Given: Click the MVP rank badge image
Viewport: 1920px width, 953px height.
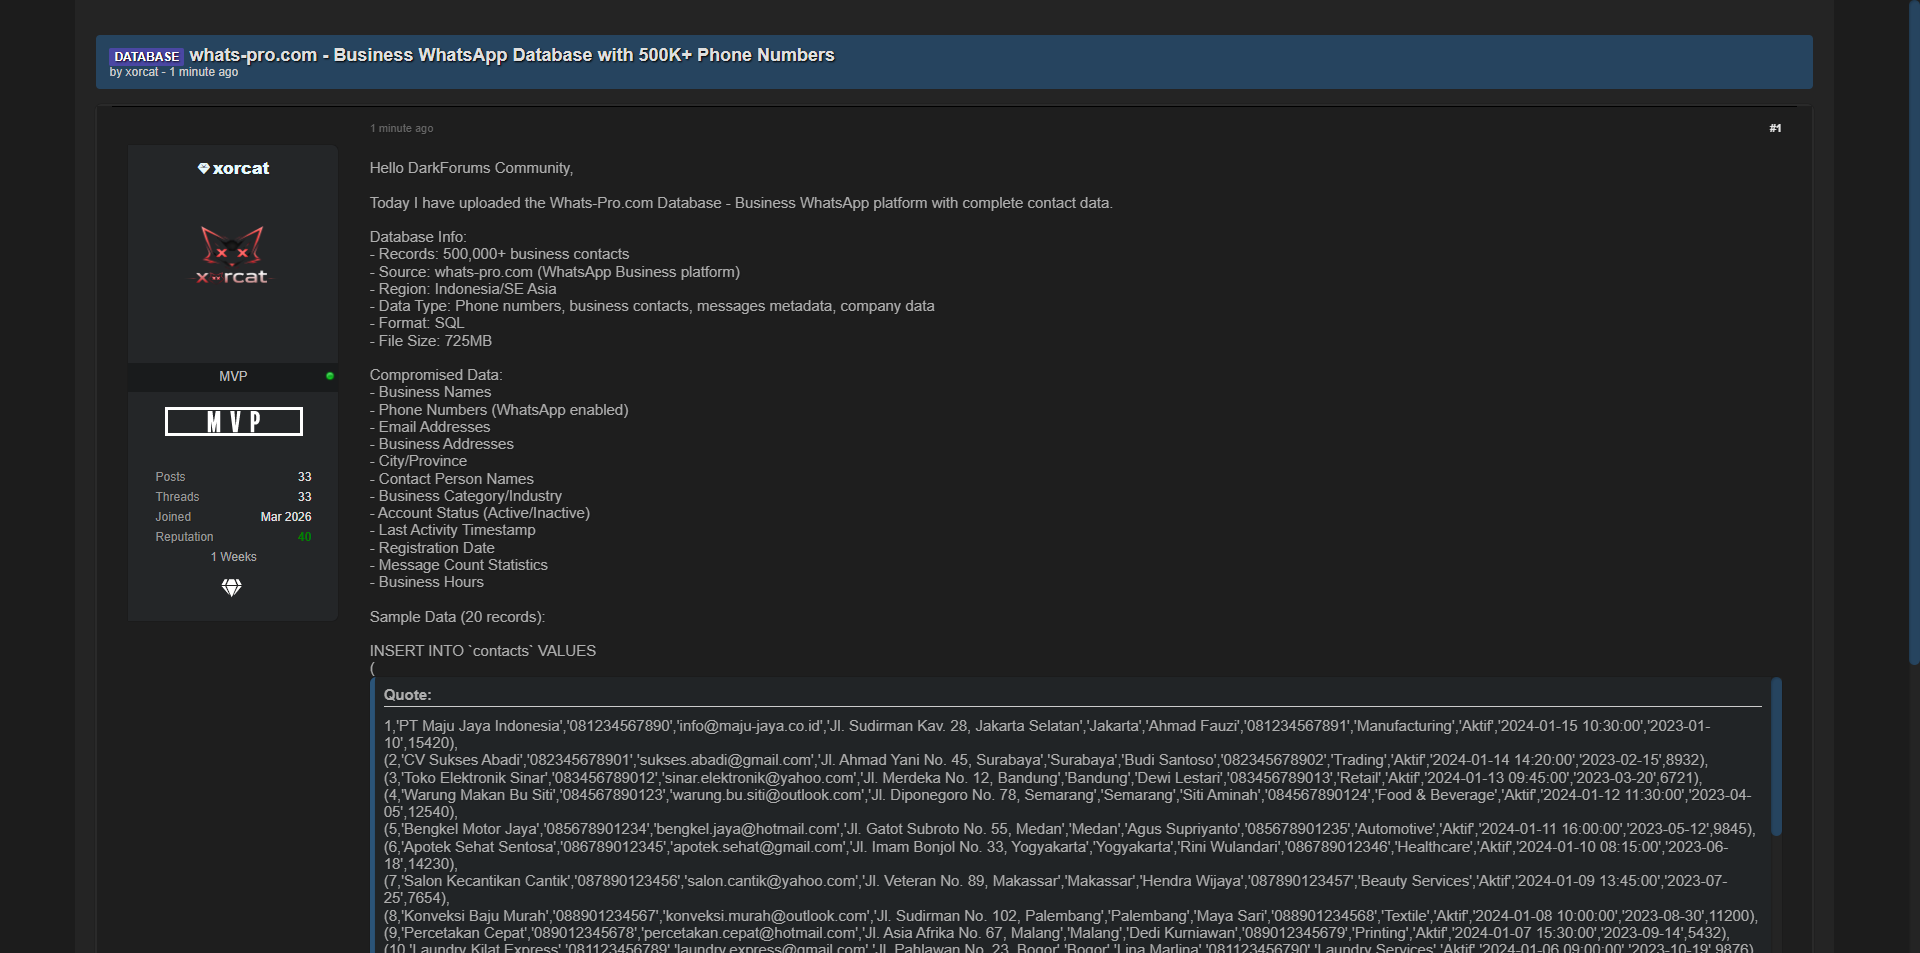Looking at the screenshot, I should (233, 422).
